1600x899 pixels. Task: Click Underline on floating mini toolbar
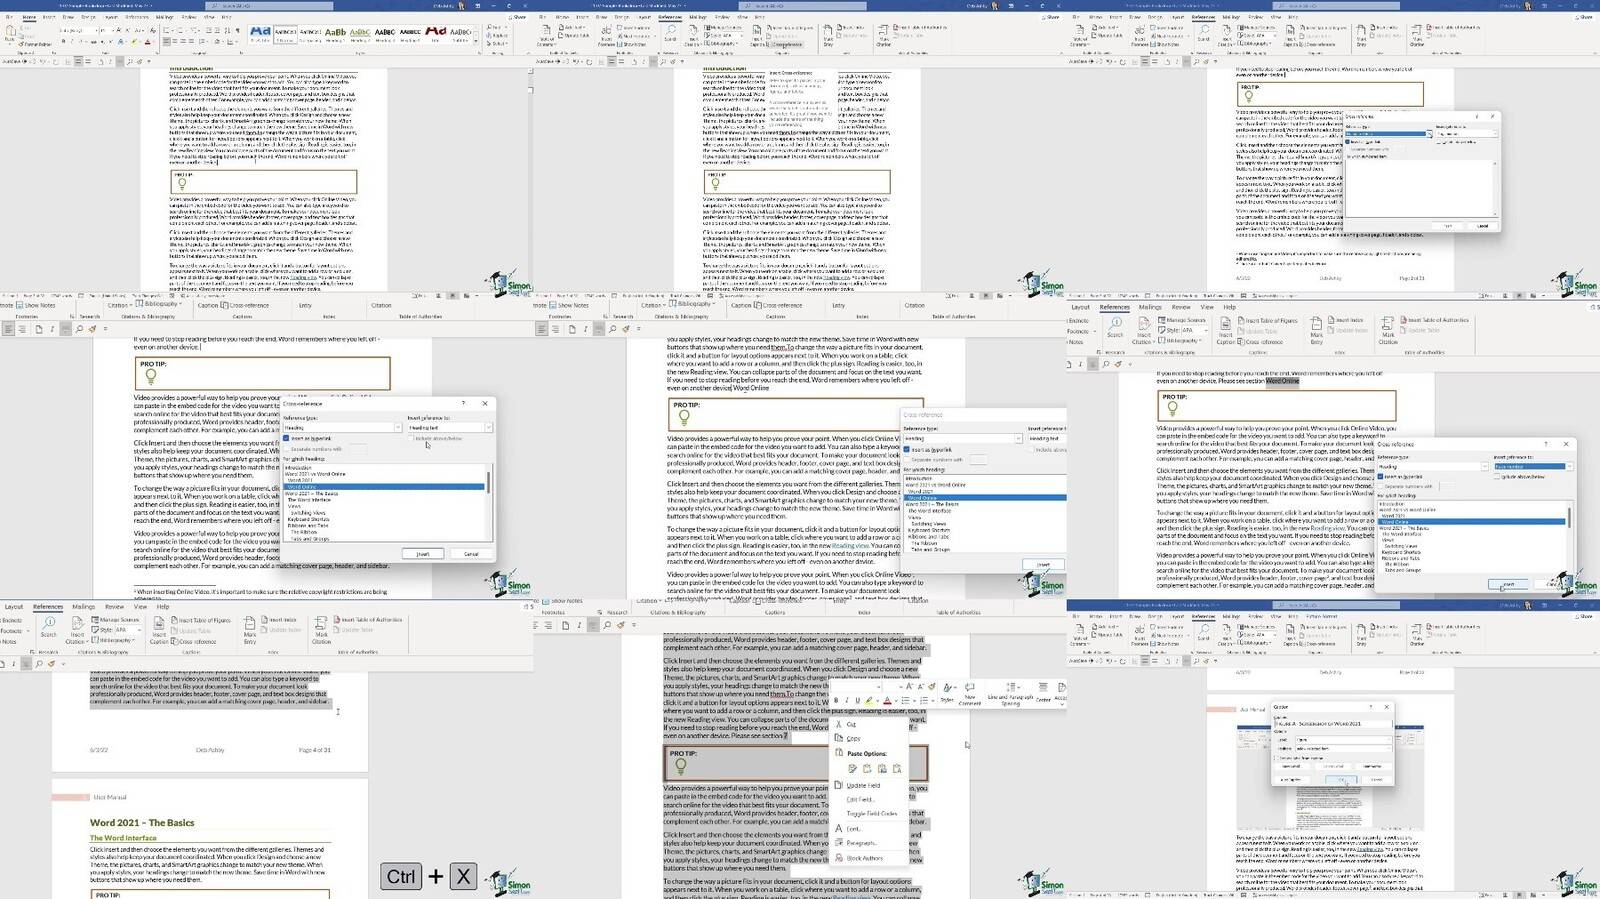coord(857,700)
